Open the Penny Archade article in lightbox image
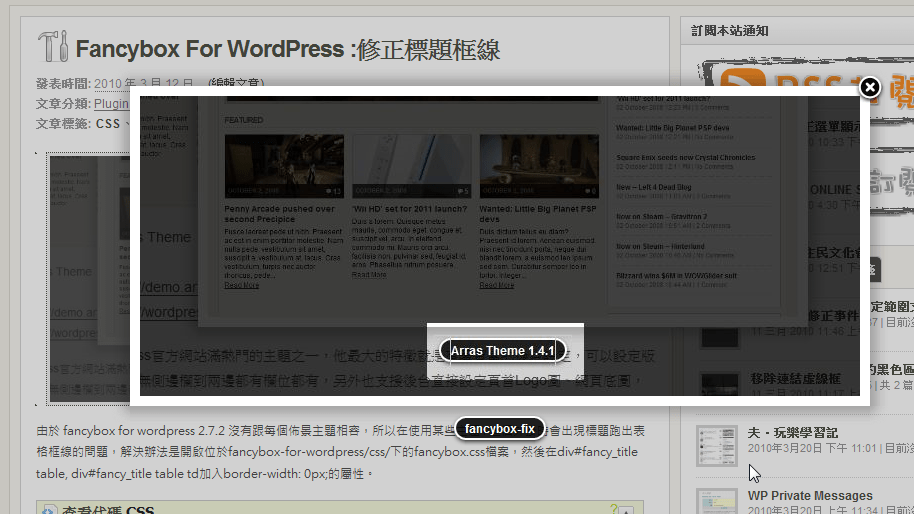Viewport: 914px width, 514px height. 279,214
